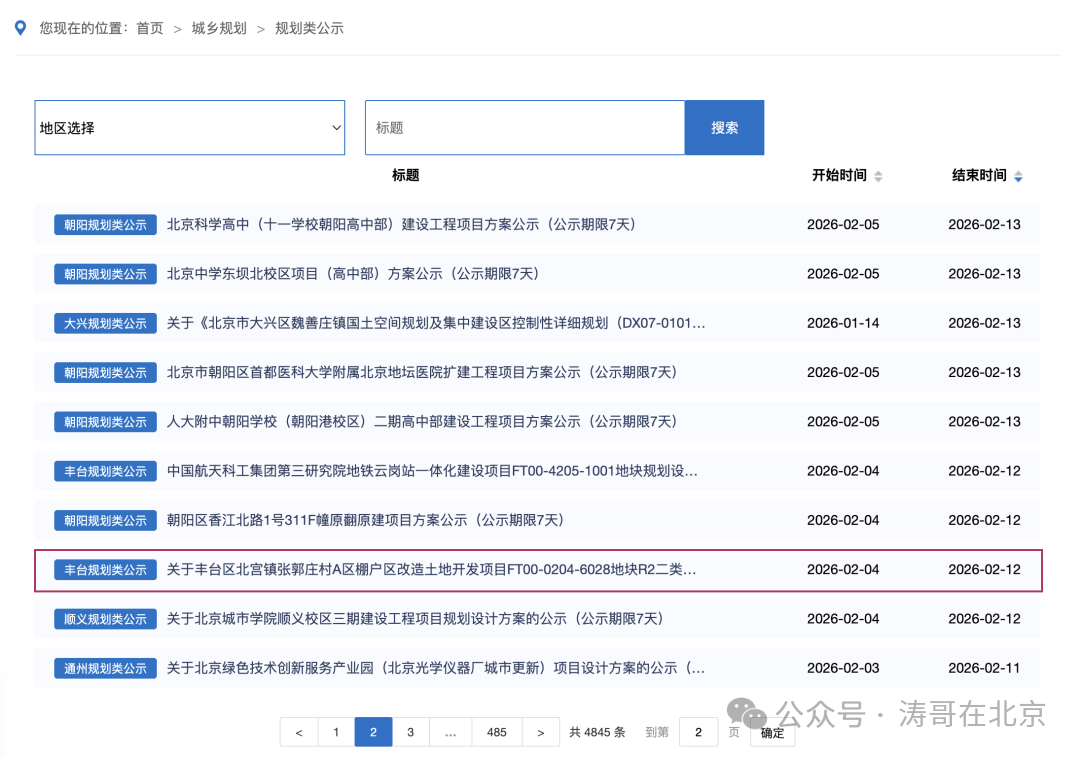Click 大兴规划类公示 tag on third row

tap(105, 323)
